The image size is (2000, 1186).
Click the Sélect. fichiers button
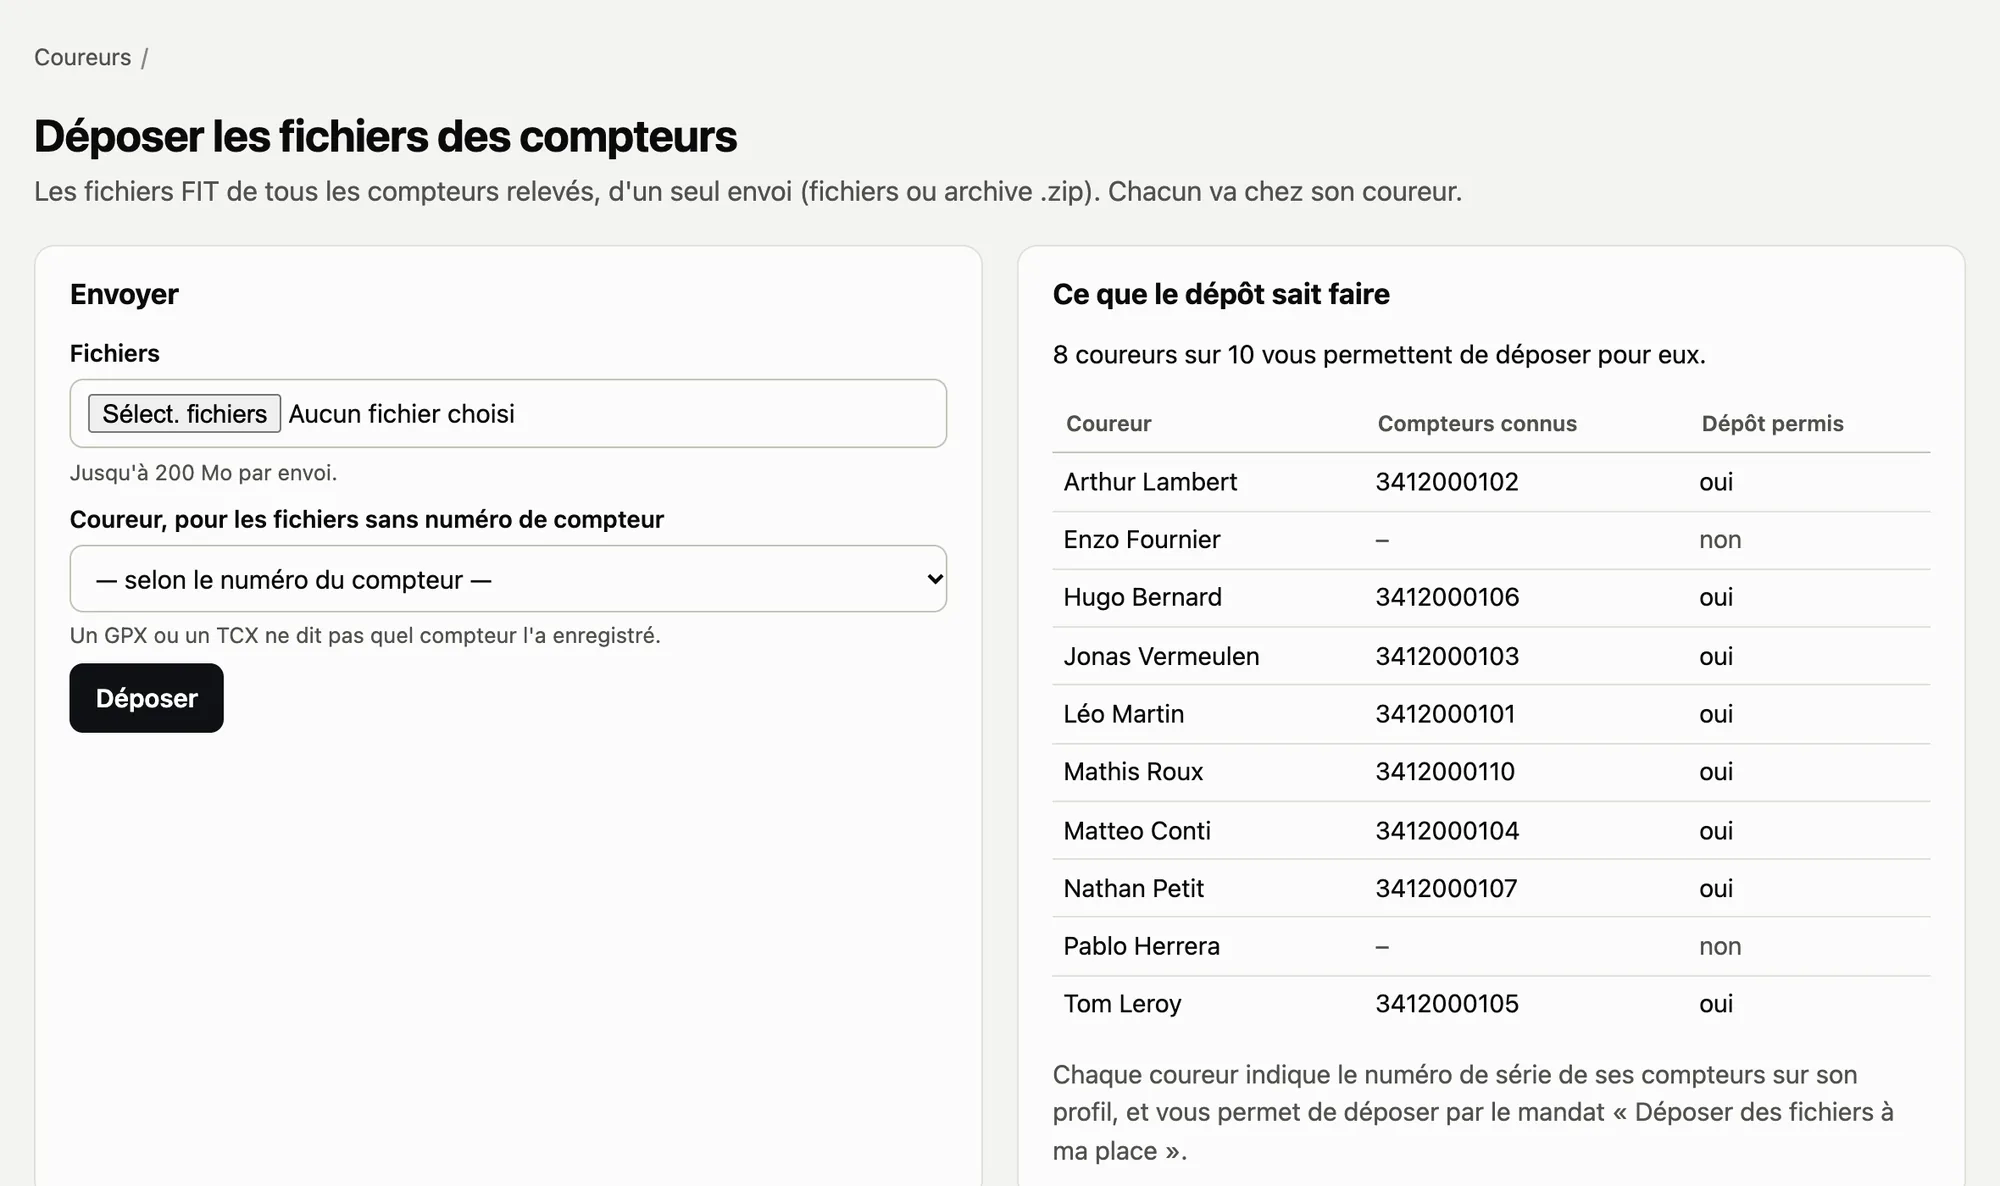click(184, 414)
